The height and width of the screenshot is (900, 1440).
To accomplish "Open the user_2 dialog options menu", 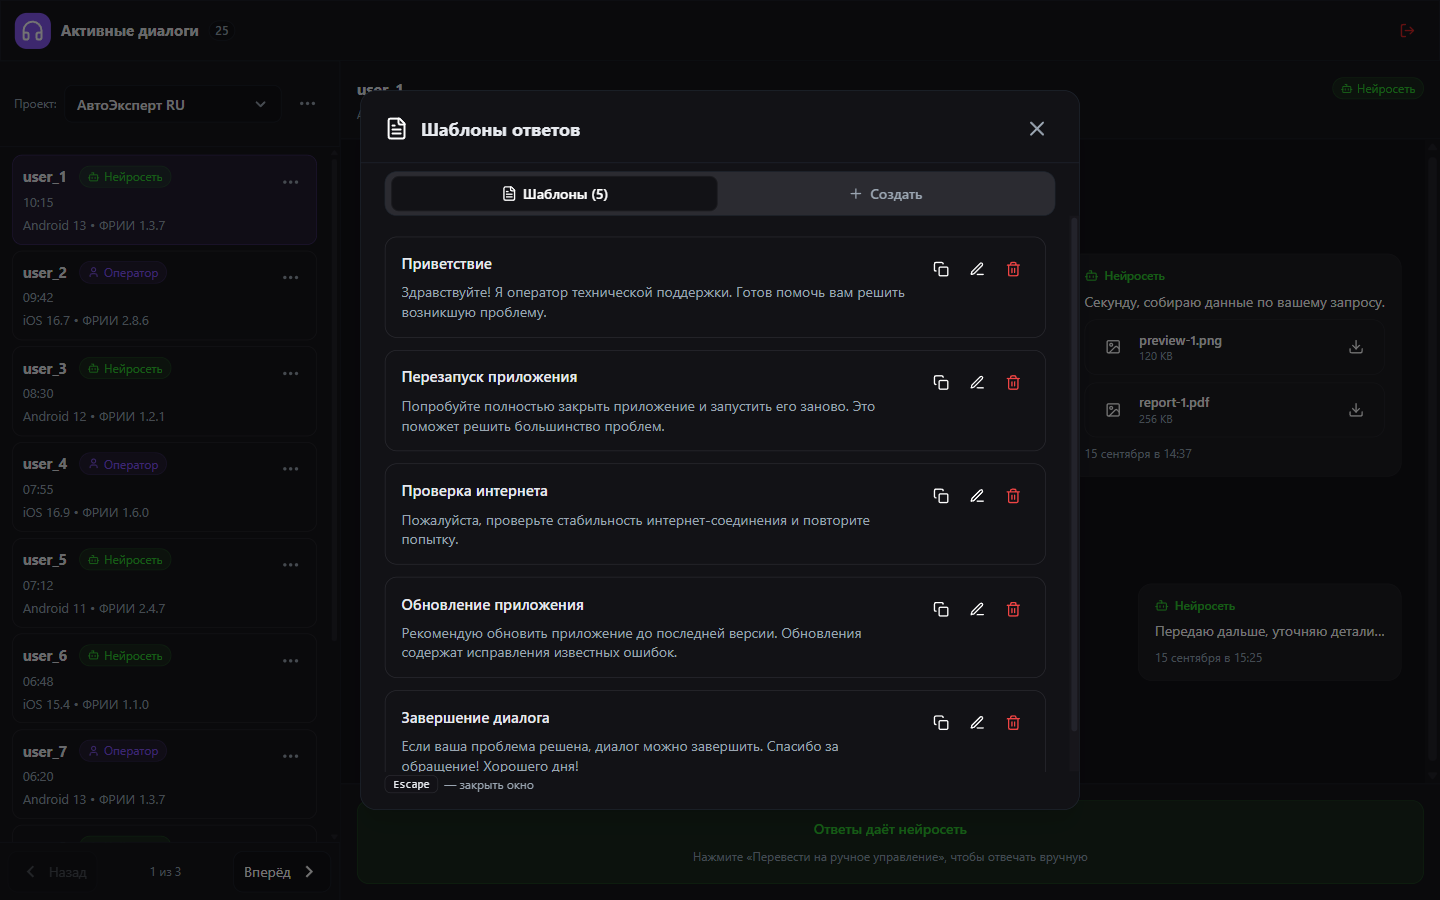I will pos(291,278).
